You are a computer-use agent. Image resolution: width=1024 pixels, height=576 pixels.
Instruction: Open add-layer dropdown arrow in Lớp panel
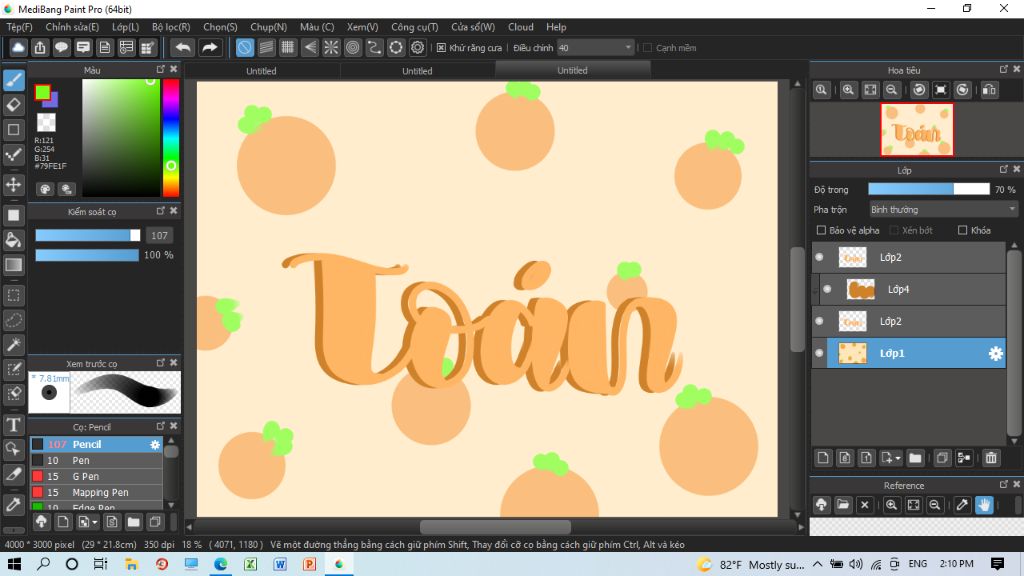[898, 458]
